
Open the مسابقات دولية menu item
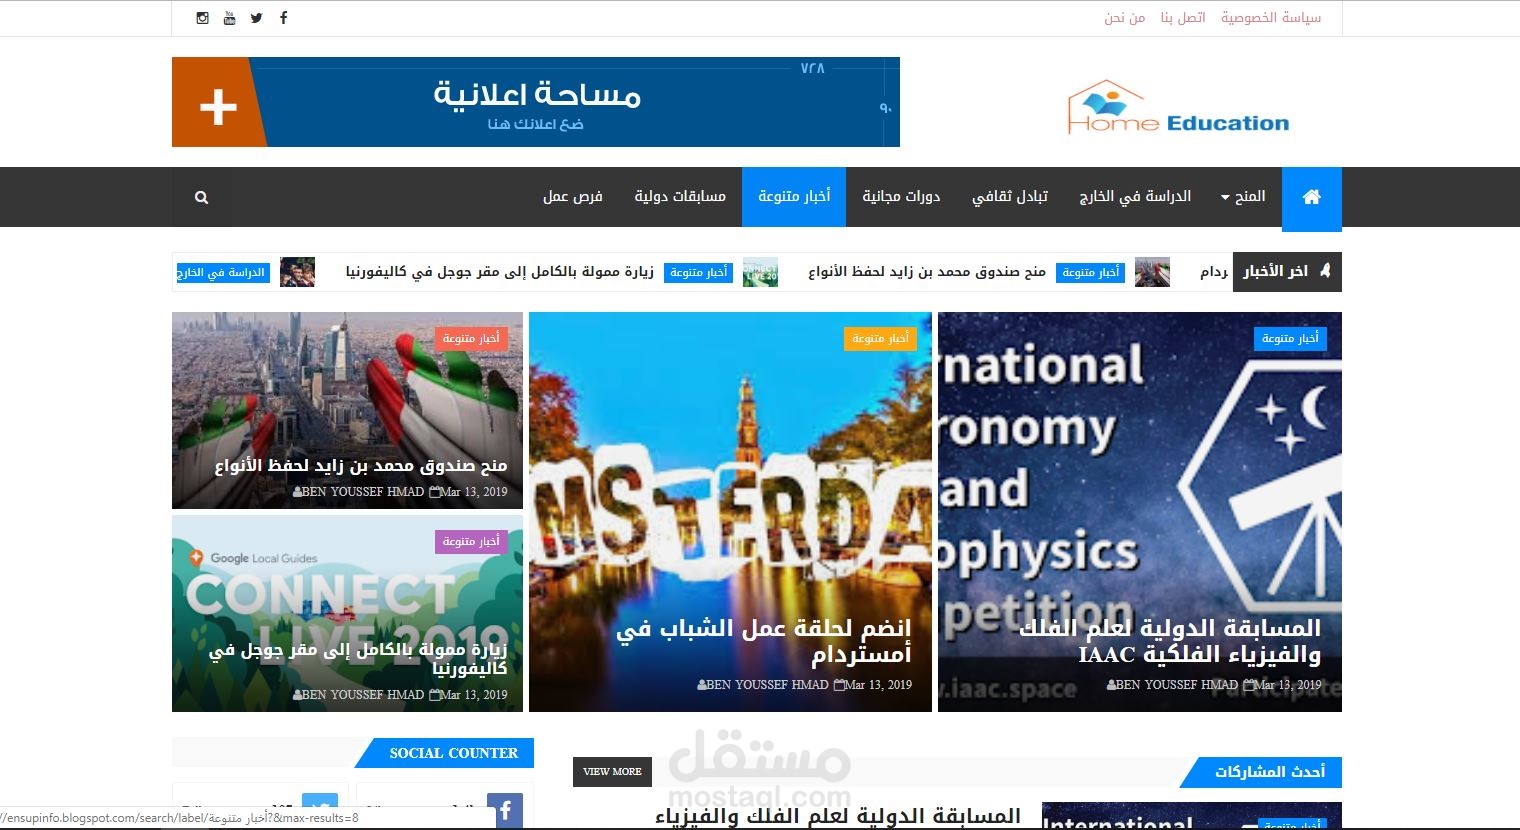pos(680,196)
